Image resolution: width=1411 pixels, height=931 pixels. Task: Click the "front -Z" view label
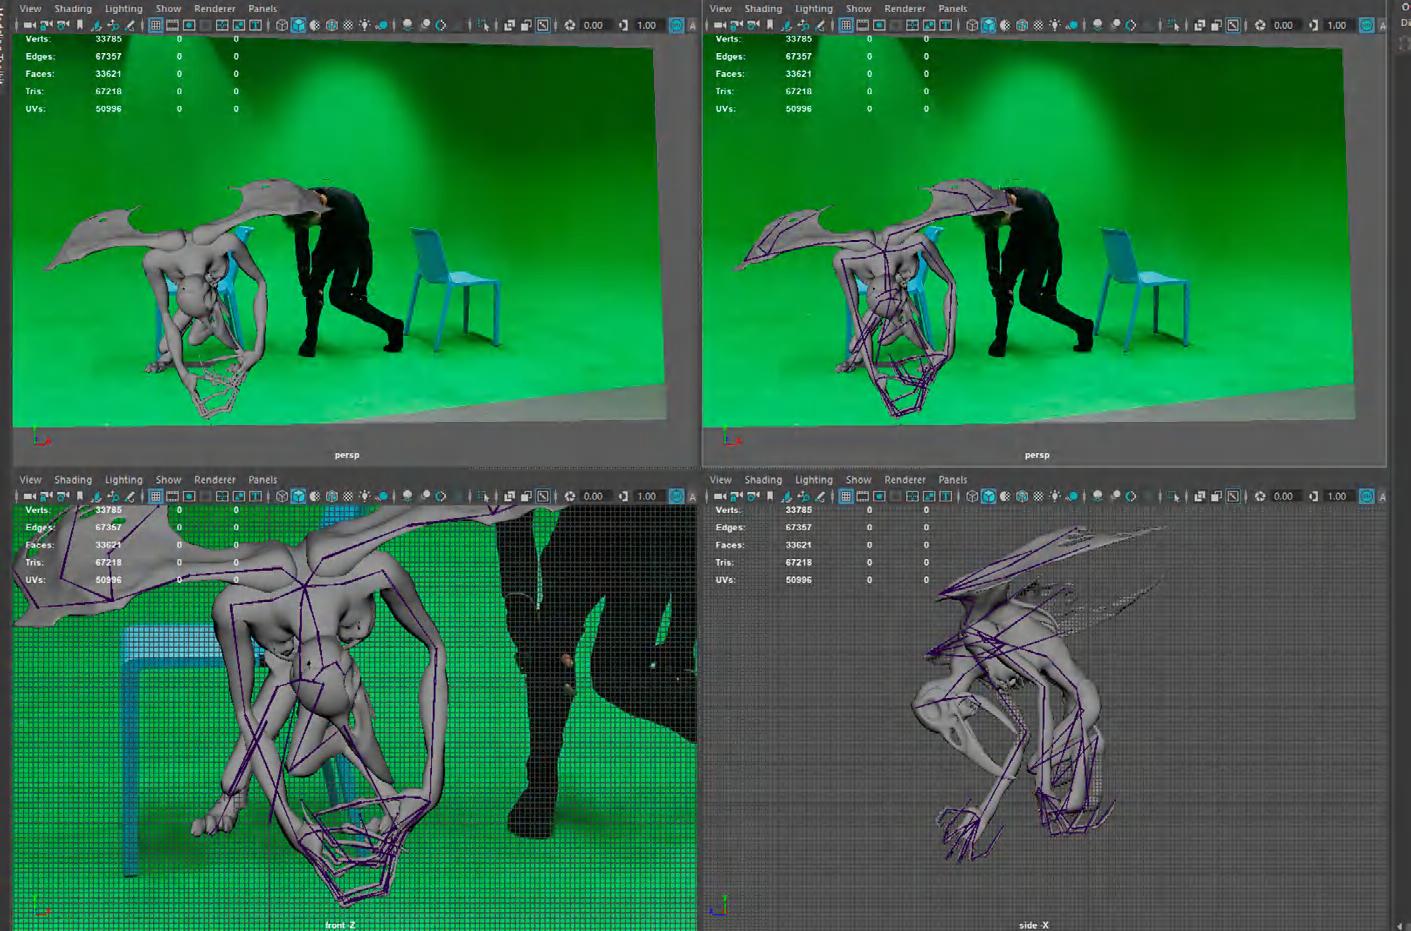tap(340, 925)
